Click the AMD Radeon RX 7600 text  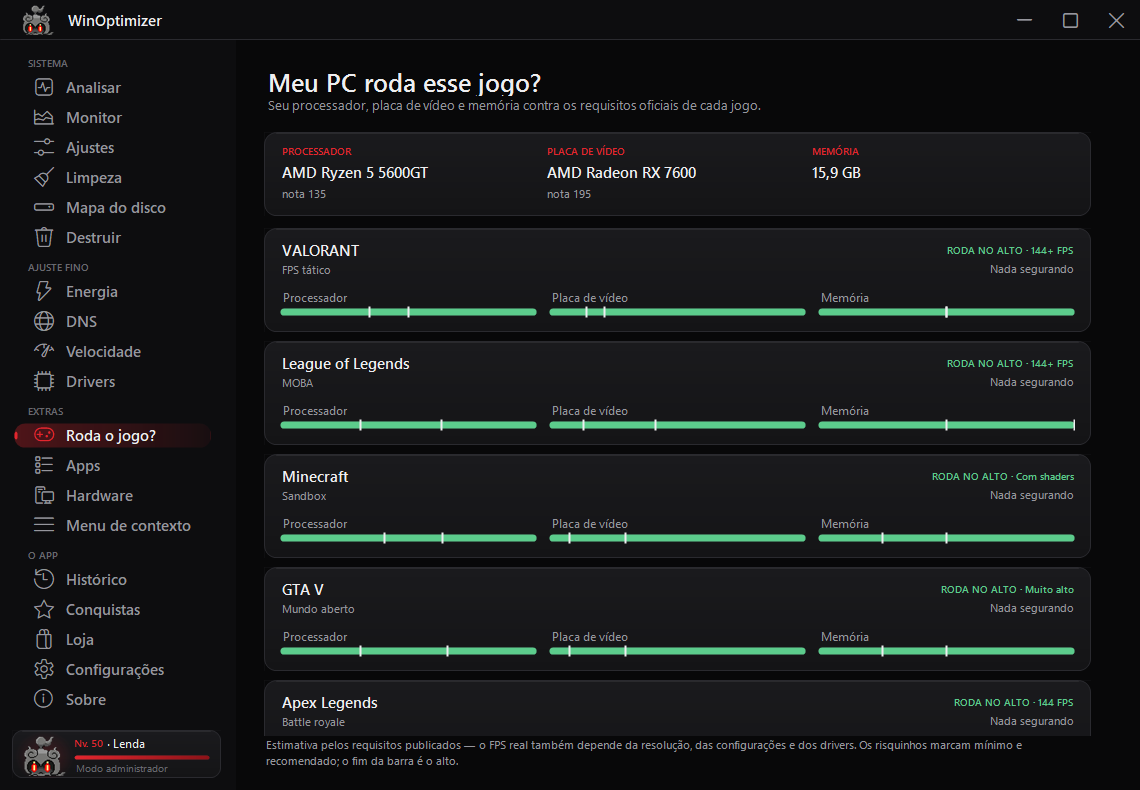[622, 173]
